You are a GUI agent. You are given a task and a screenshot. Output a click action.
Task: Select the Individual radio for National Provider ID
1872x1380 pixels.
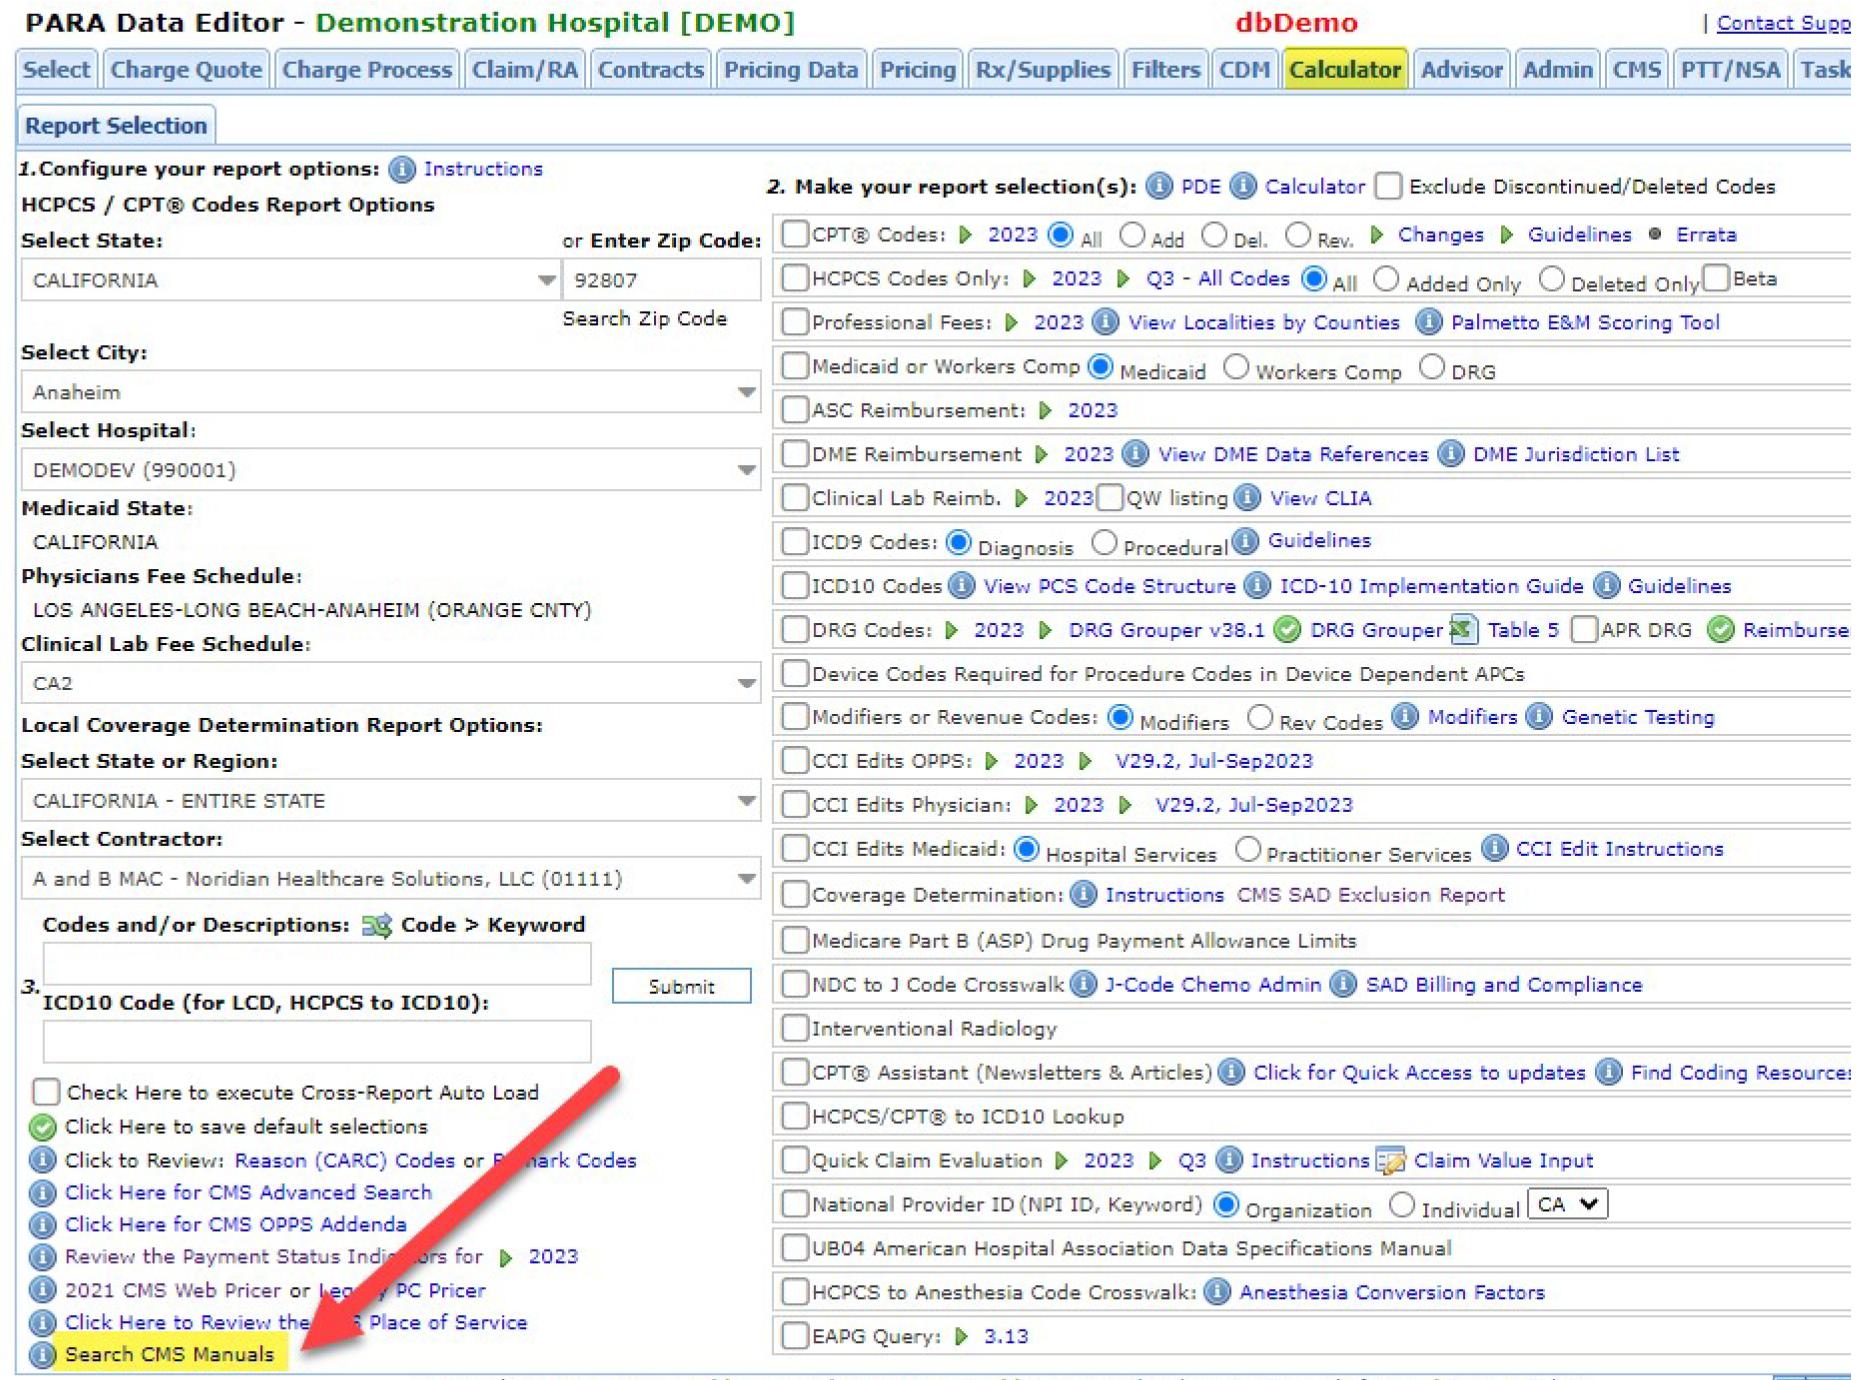coord(1403,1205)
